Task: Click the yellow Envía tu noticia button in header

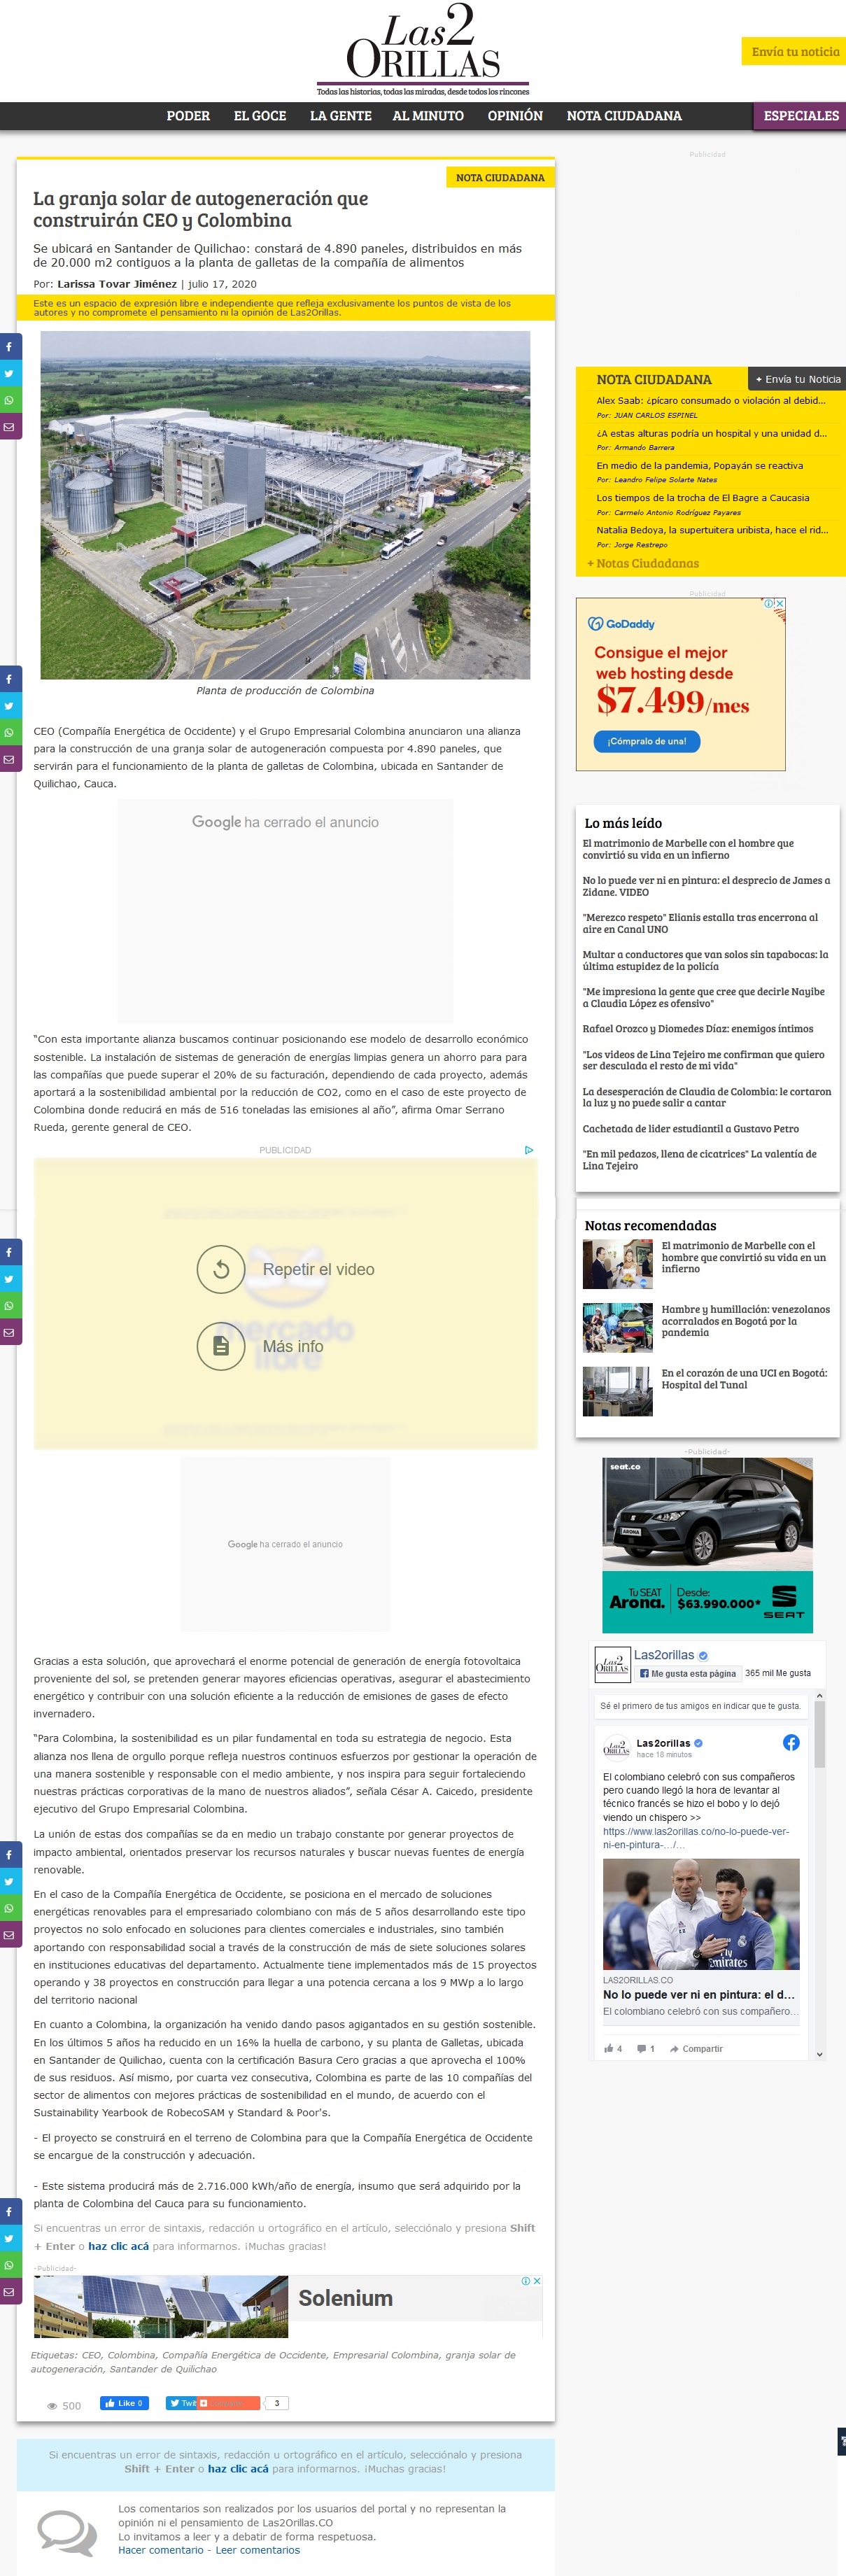Action: coord(794,51)
